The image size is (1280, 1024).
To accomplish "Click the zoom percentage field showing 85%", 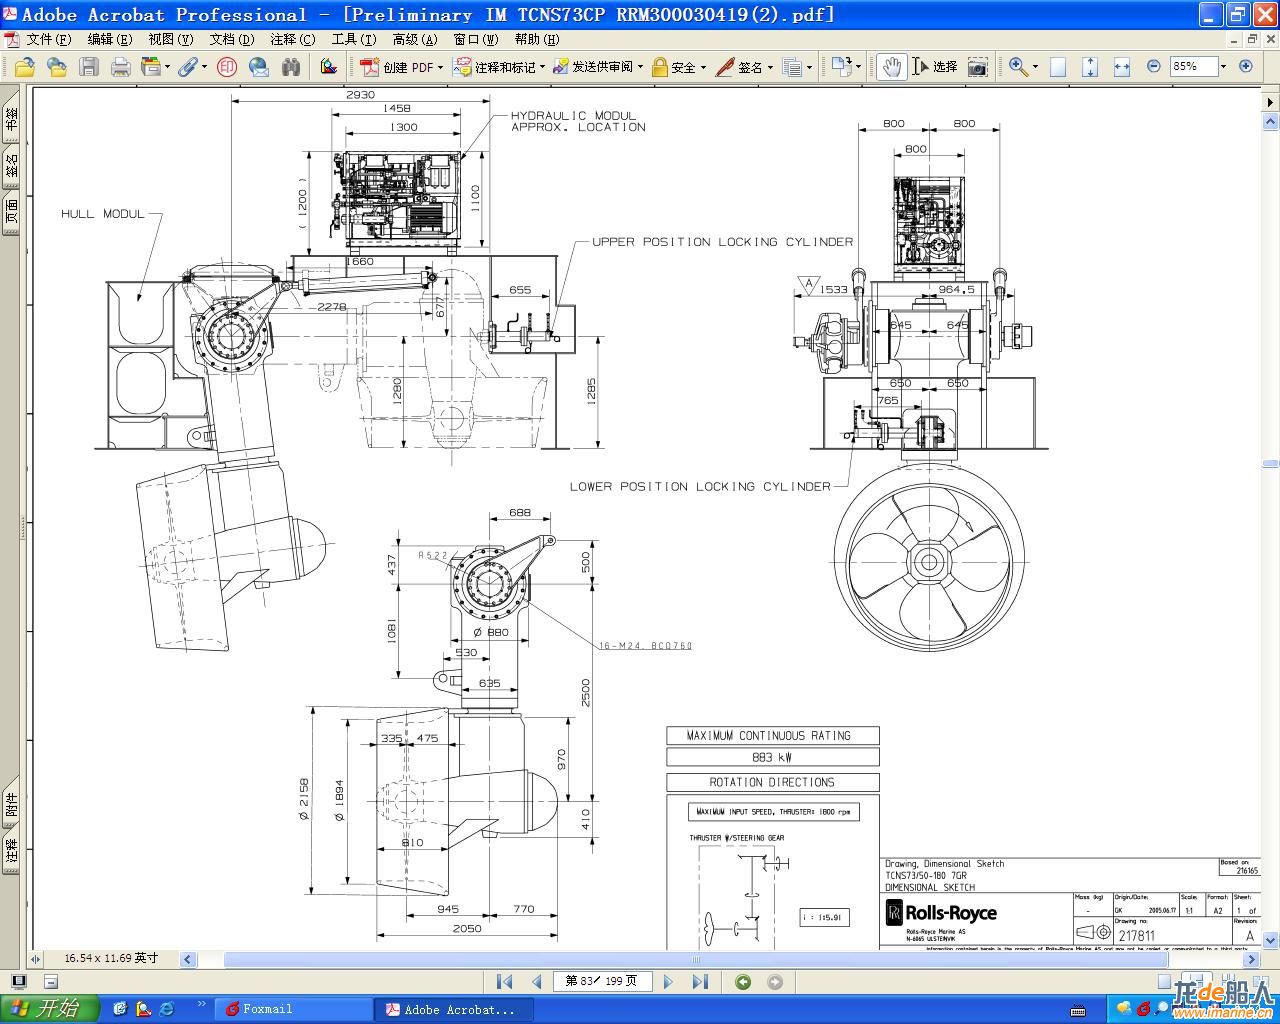I will coord(1193,67).
